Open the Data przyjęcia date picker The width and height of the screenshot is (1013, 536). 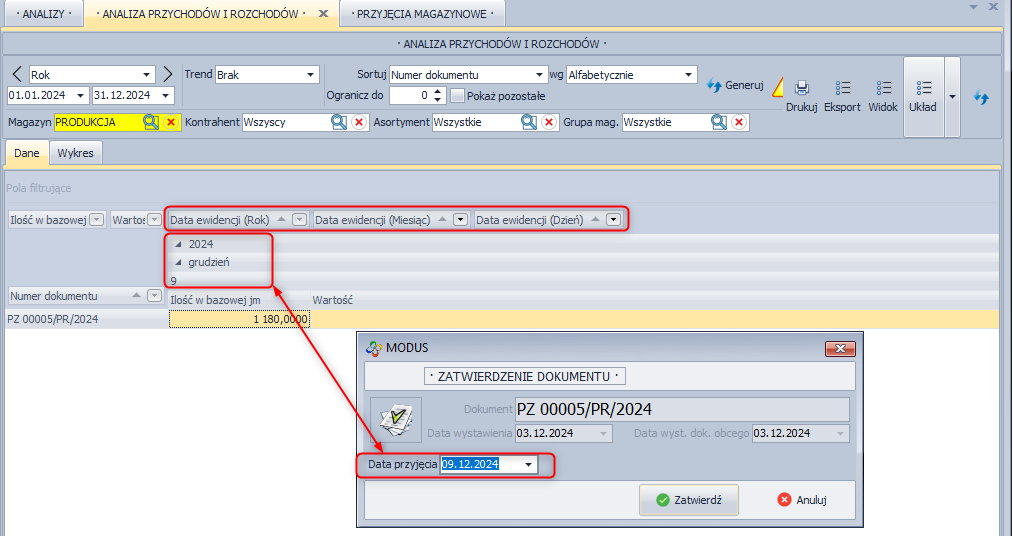[x=529, y=465]
